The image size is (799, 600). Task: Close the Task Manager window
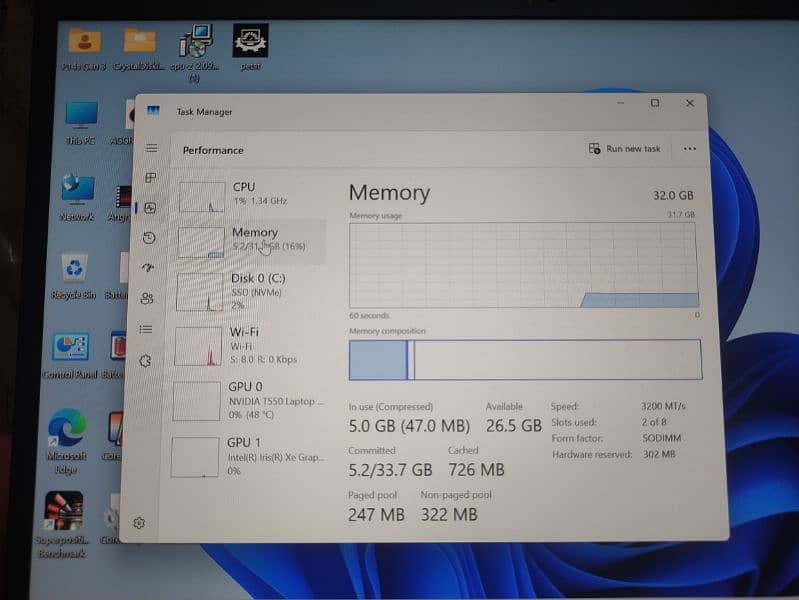689,103
